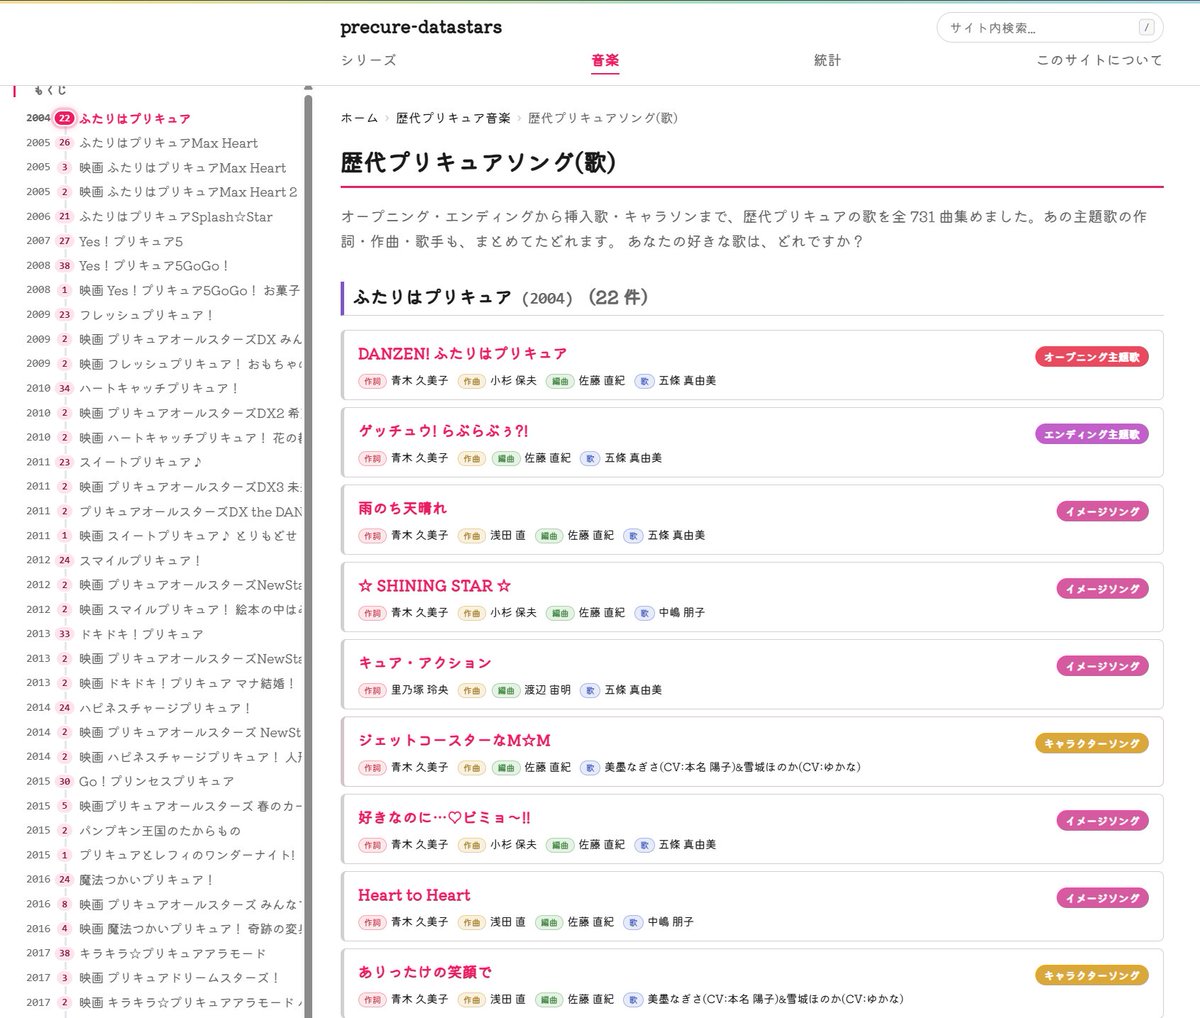The width and height of the screenshot is (1200, 1018).
Task: Go to 歴代プリキュア音楽 breadcrumb link
Action: click(453, 118)
